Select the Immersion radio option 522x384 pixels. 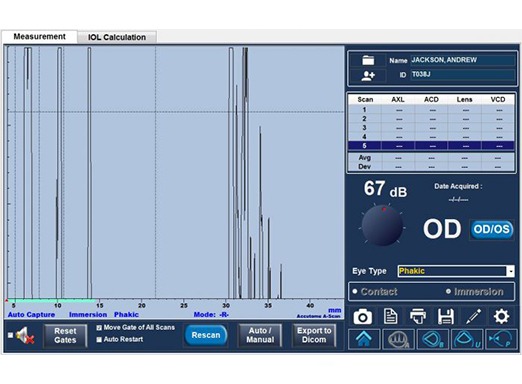(448, 292)
